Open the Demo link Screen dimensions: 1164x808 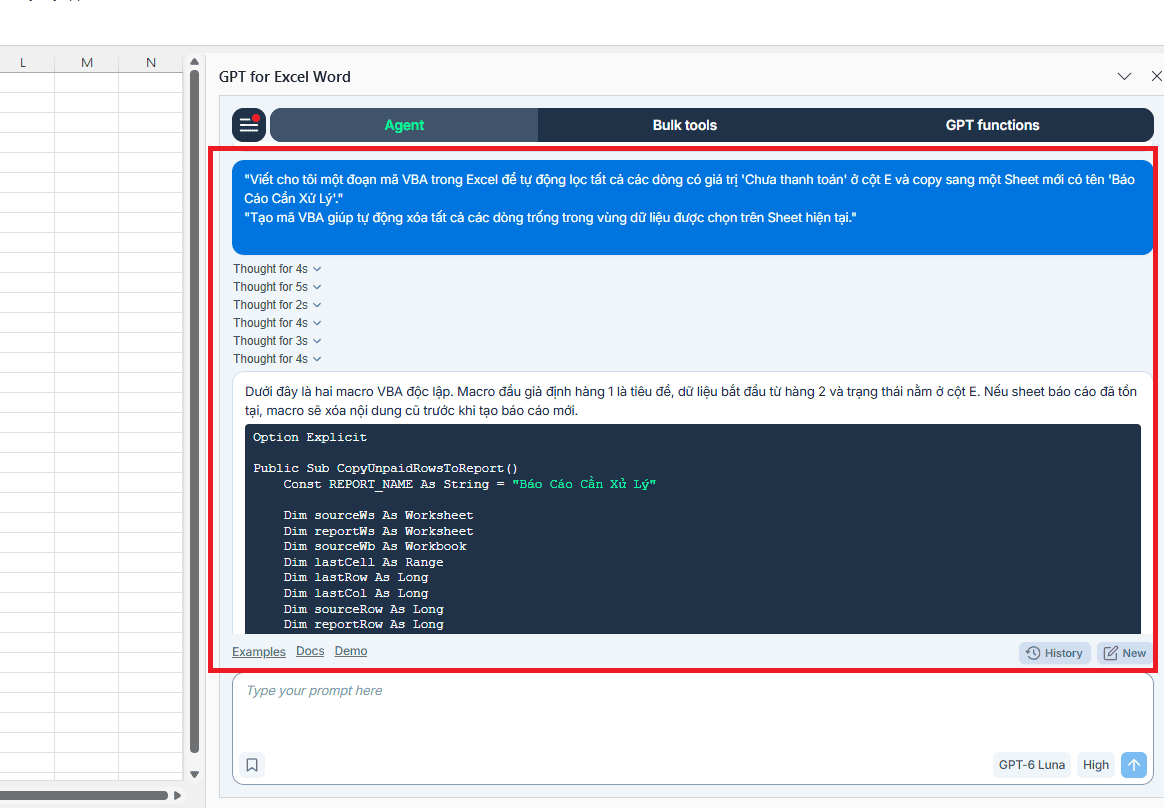(x=350, y=651)
